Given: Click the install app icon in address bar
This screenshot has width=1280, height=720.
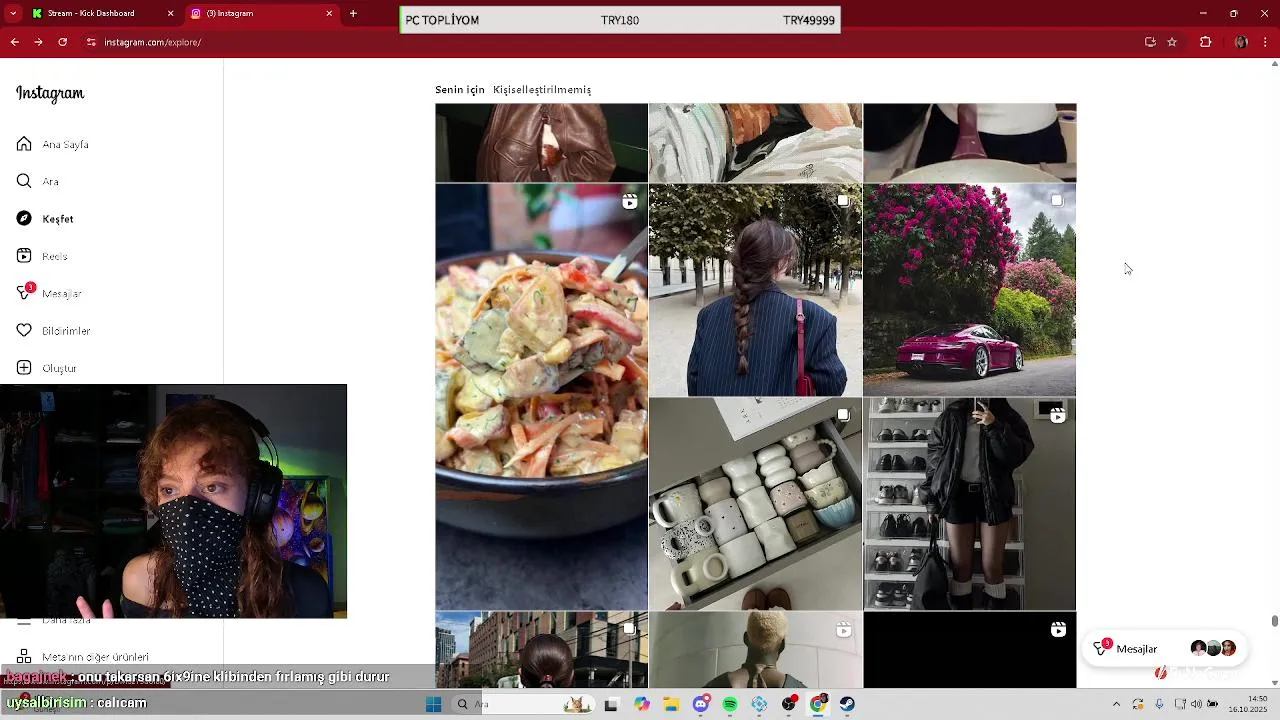Looking at the screenshot, I should [x=1150, y=42].
